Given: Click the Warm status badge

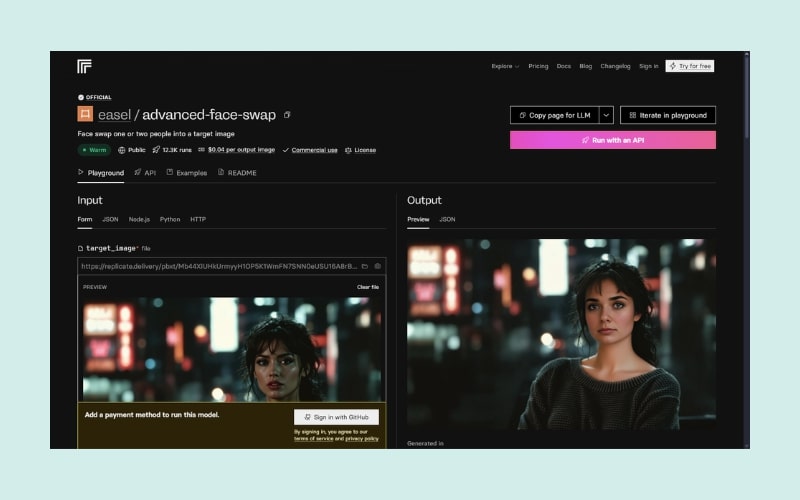Looking at the screenshot, I should click(x=94, y=150).
